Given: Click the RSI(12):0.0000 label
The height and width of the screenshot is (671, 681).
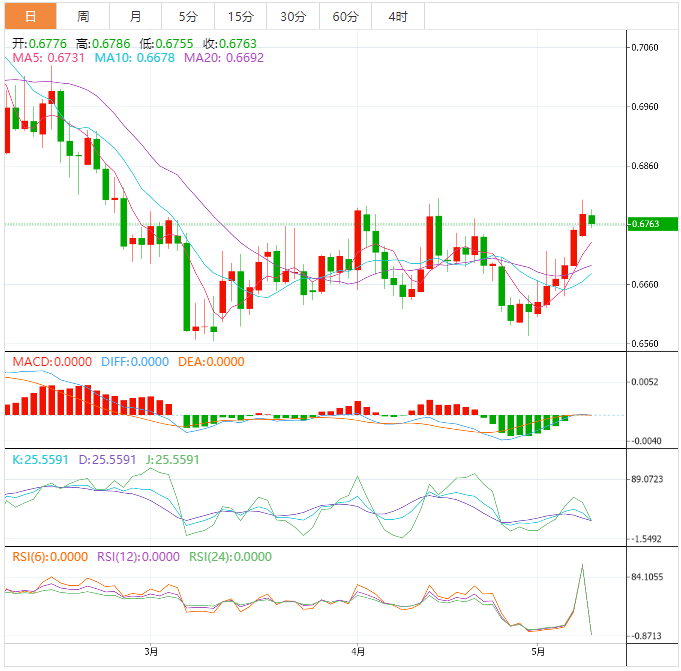Looking at the screenshot, I should tap(138, 557).
